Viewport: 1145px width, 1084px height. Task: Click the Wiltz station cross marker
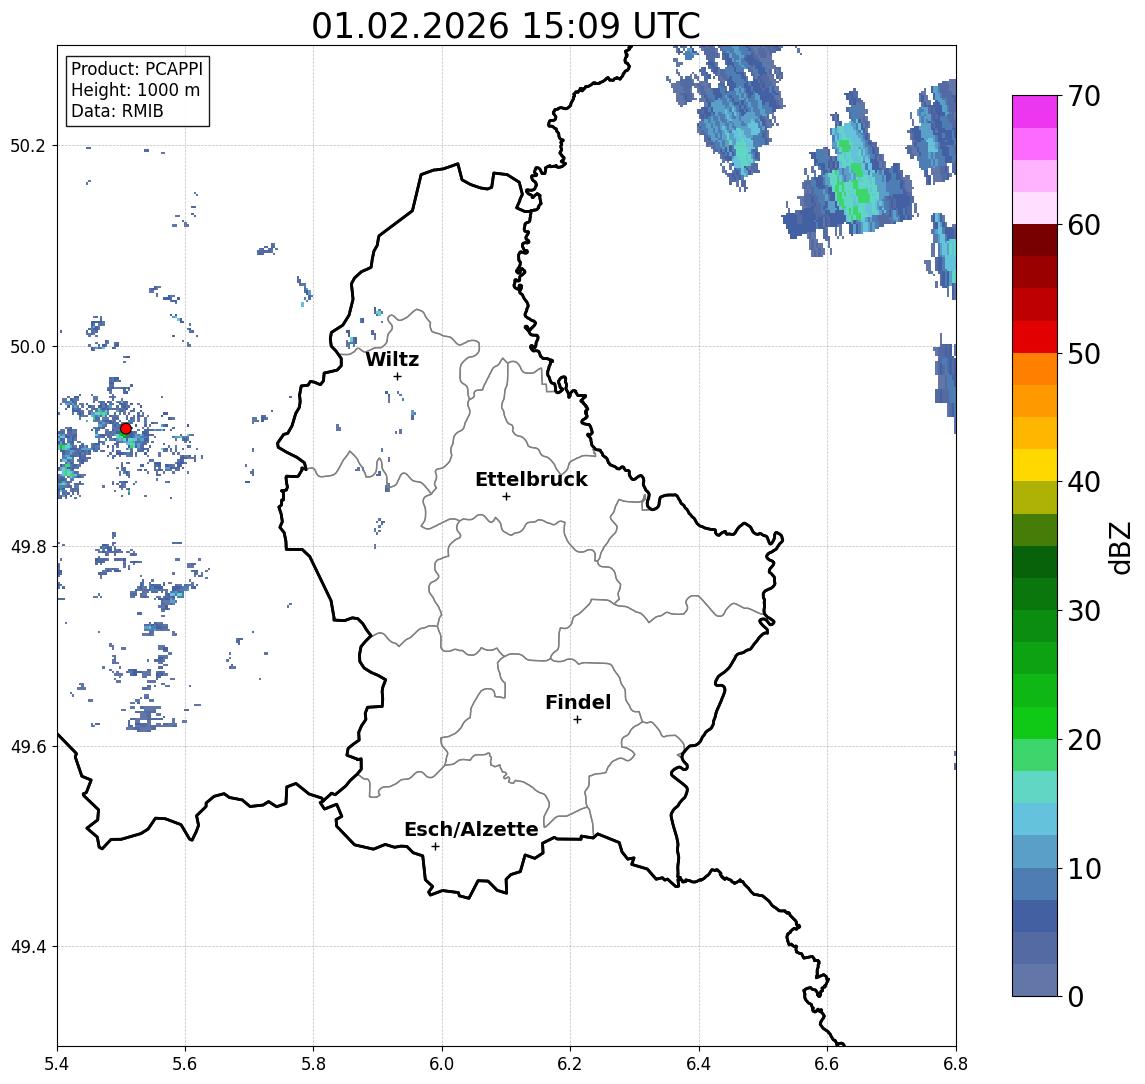click(397, 376)
